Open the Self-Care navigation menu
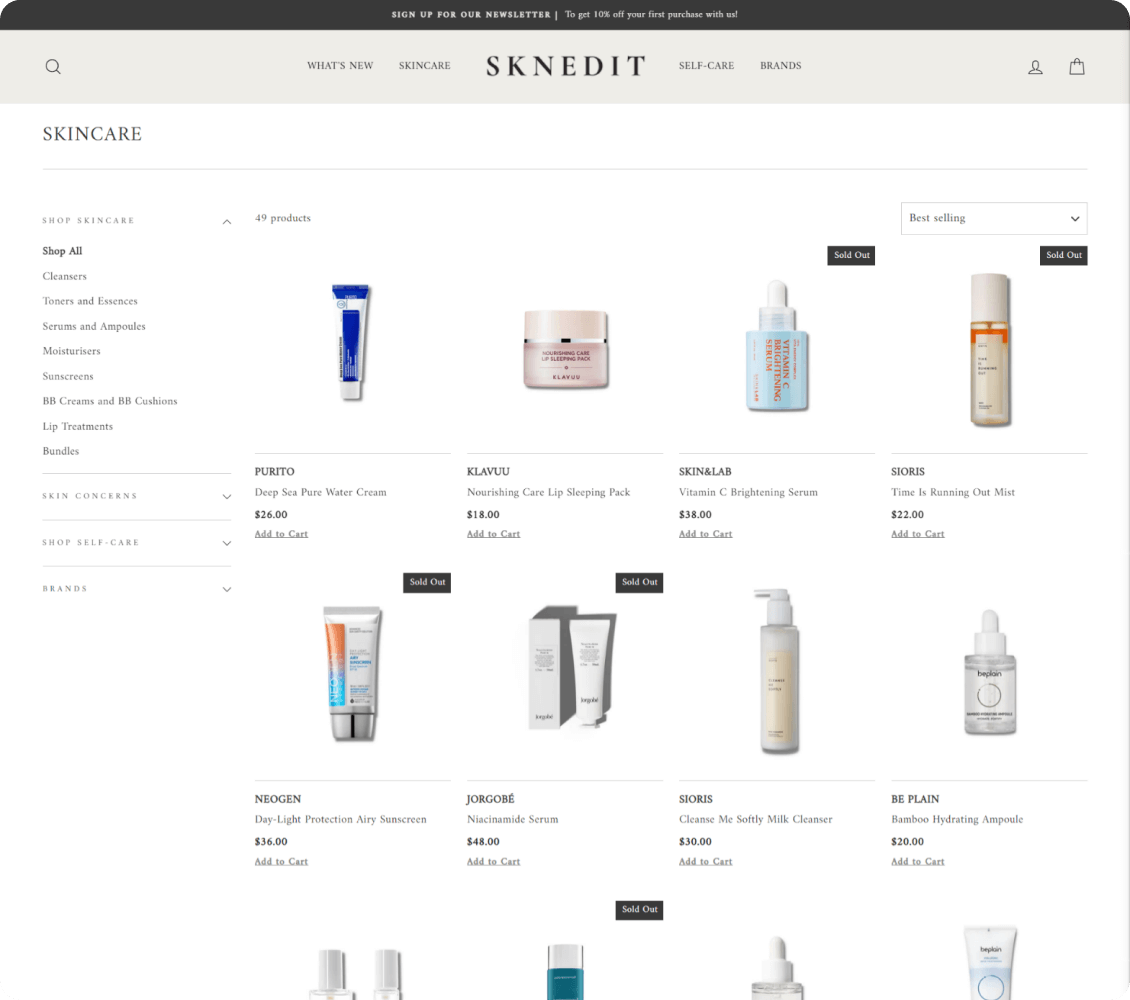Screen dimensions: 1130x1000 point(706,66)
